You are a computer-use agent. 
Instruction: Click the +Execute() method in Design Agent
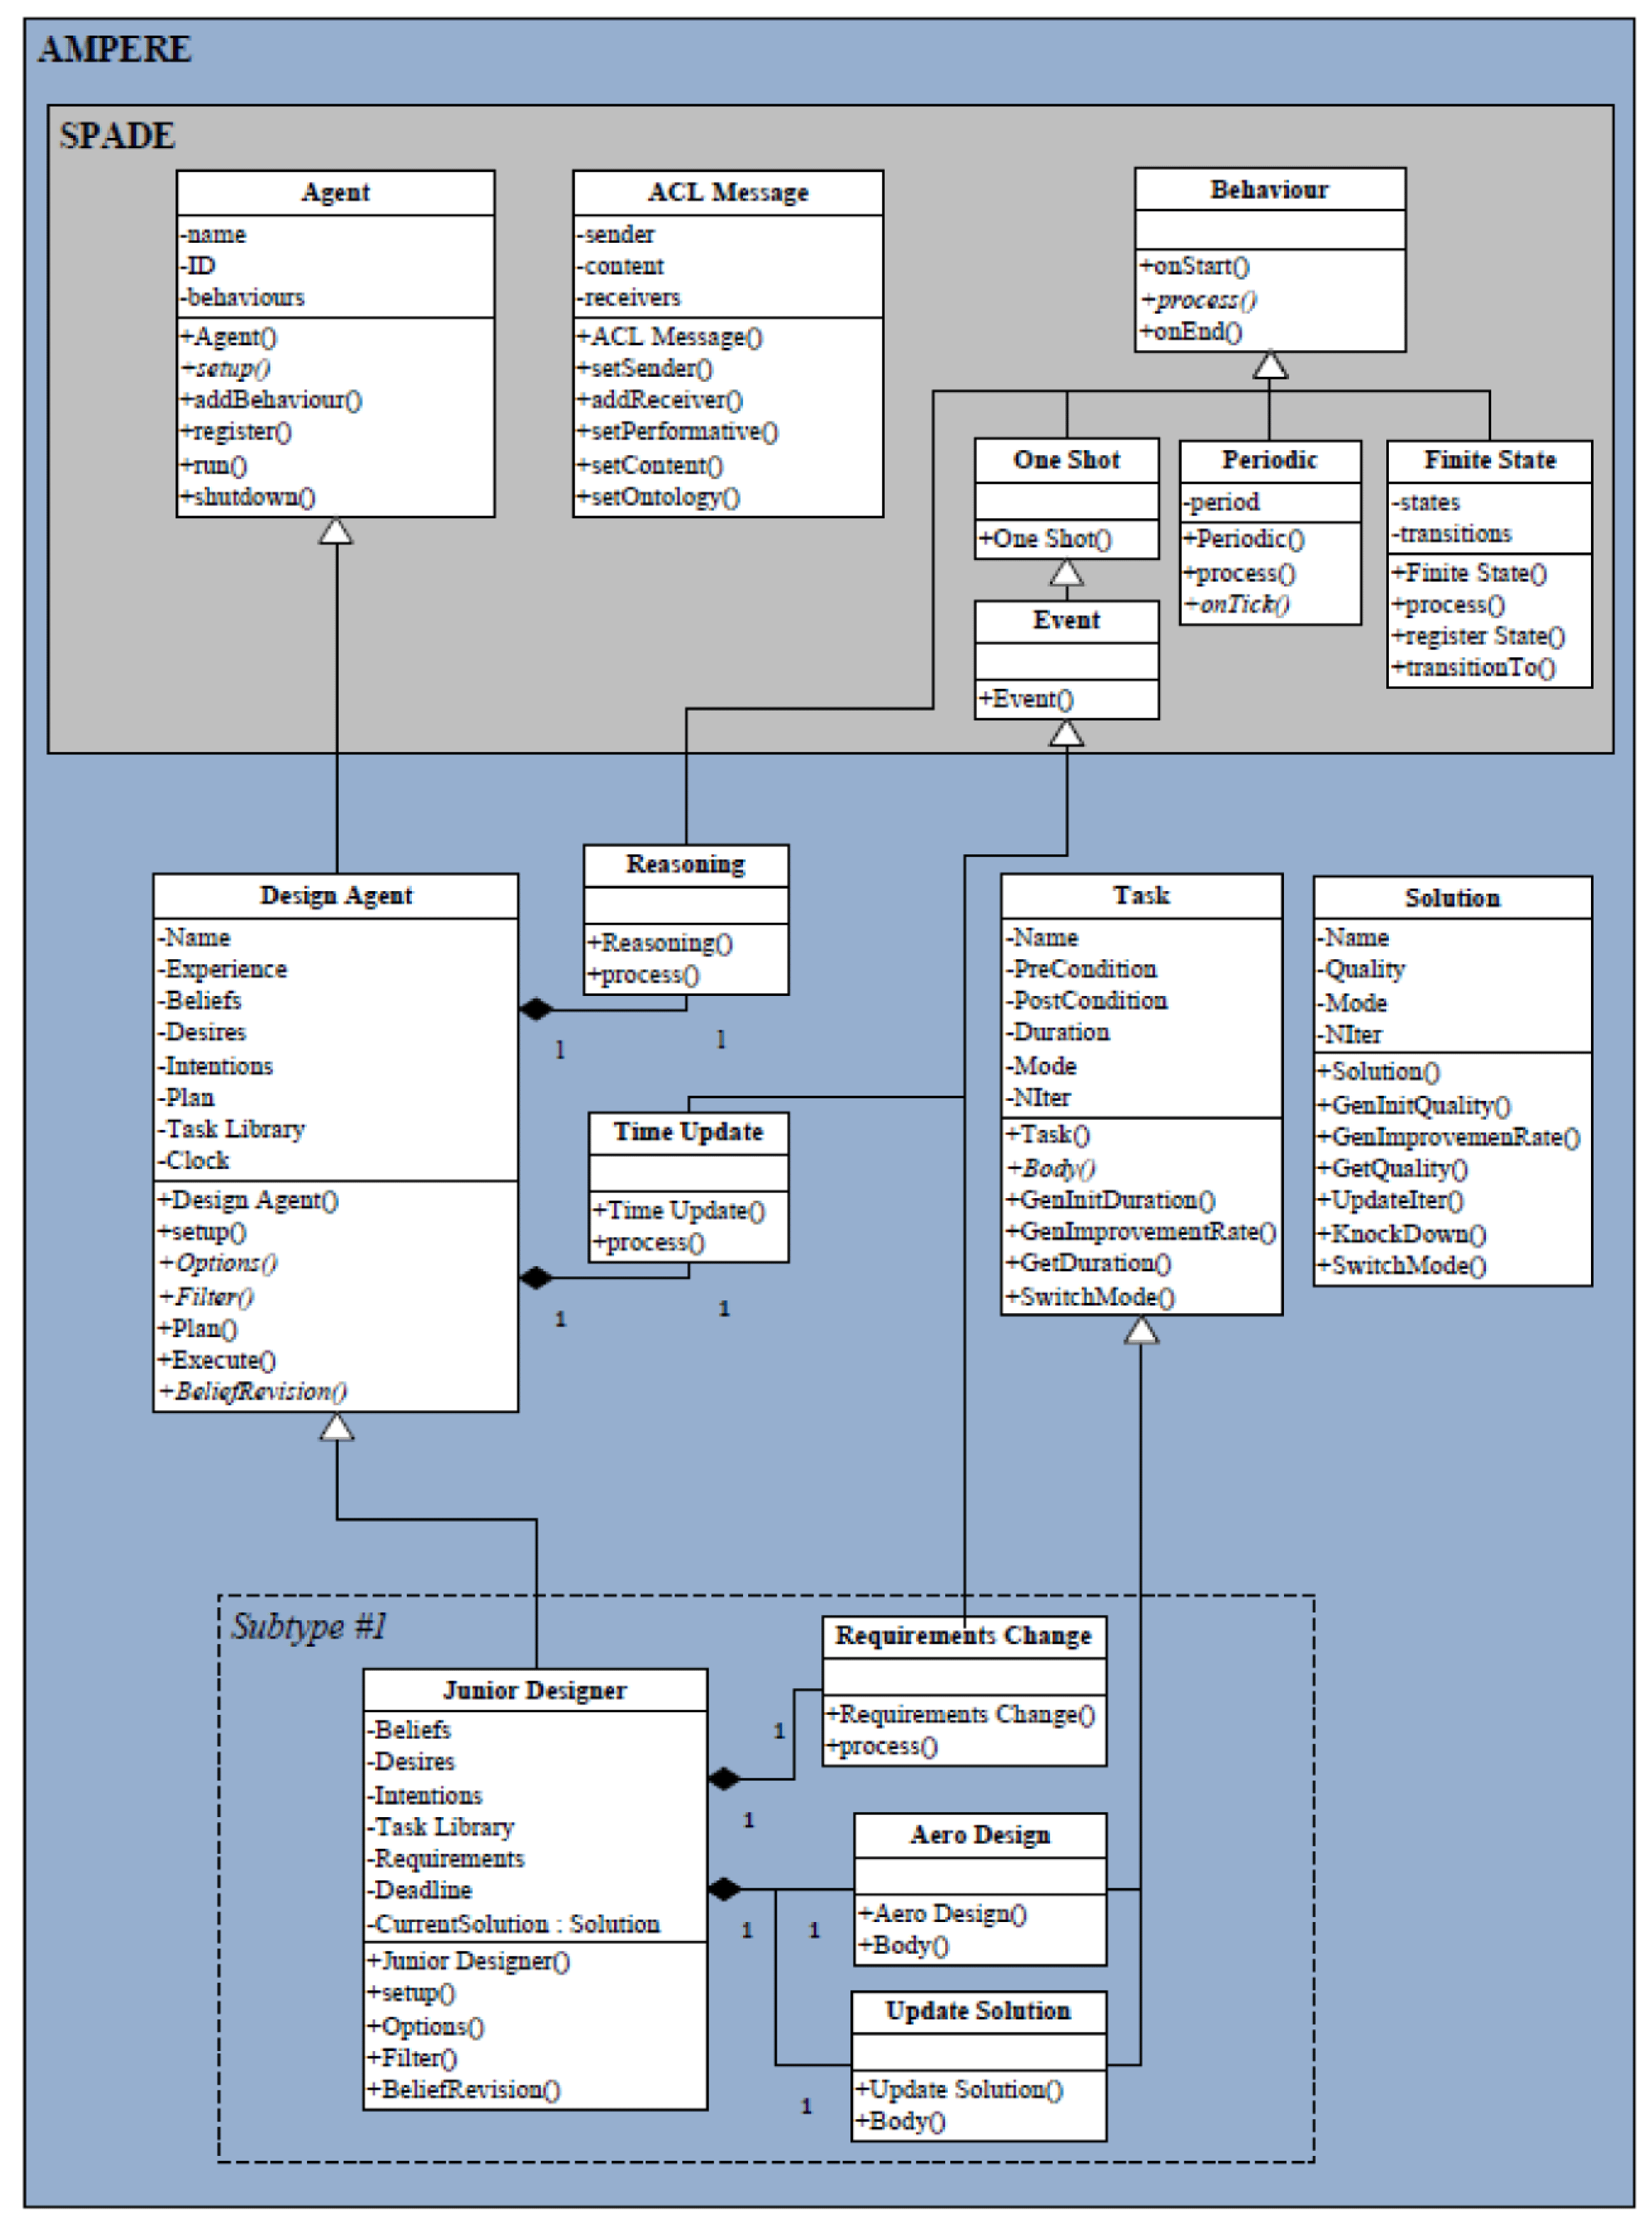point(217,1360)
